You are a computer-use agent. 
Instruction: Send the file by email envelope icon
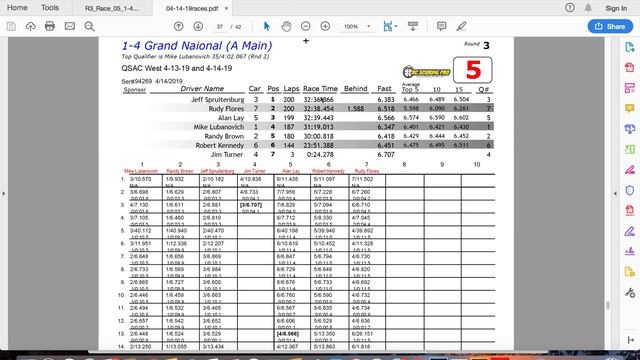69,27
